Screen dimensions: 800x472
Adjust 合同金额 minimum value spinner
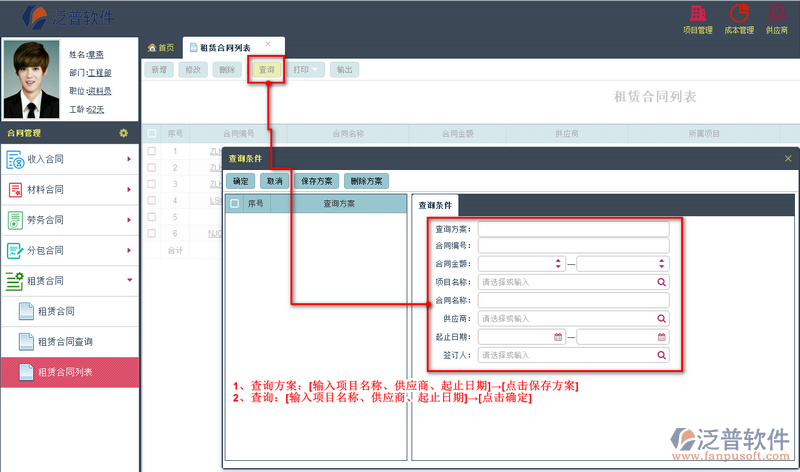558,264
